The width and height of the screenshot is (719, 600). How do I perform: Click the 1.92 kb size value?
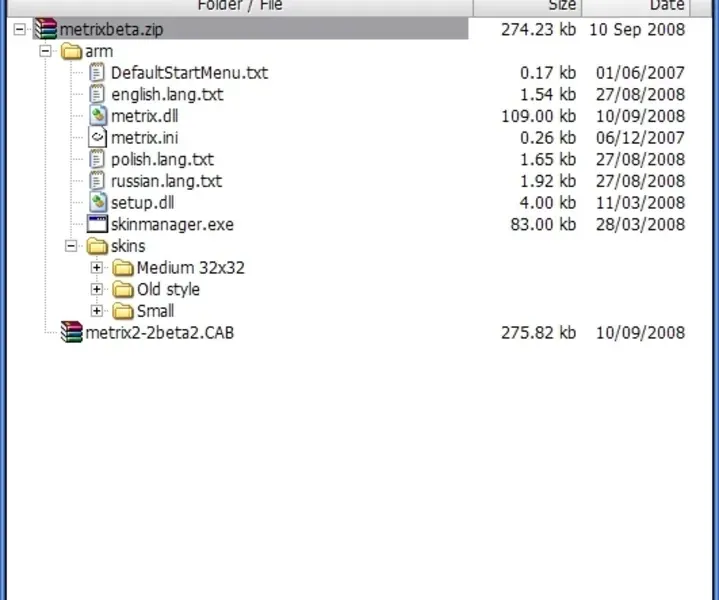[548, 181]
